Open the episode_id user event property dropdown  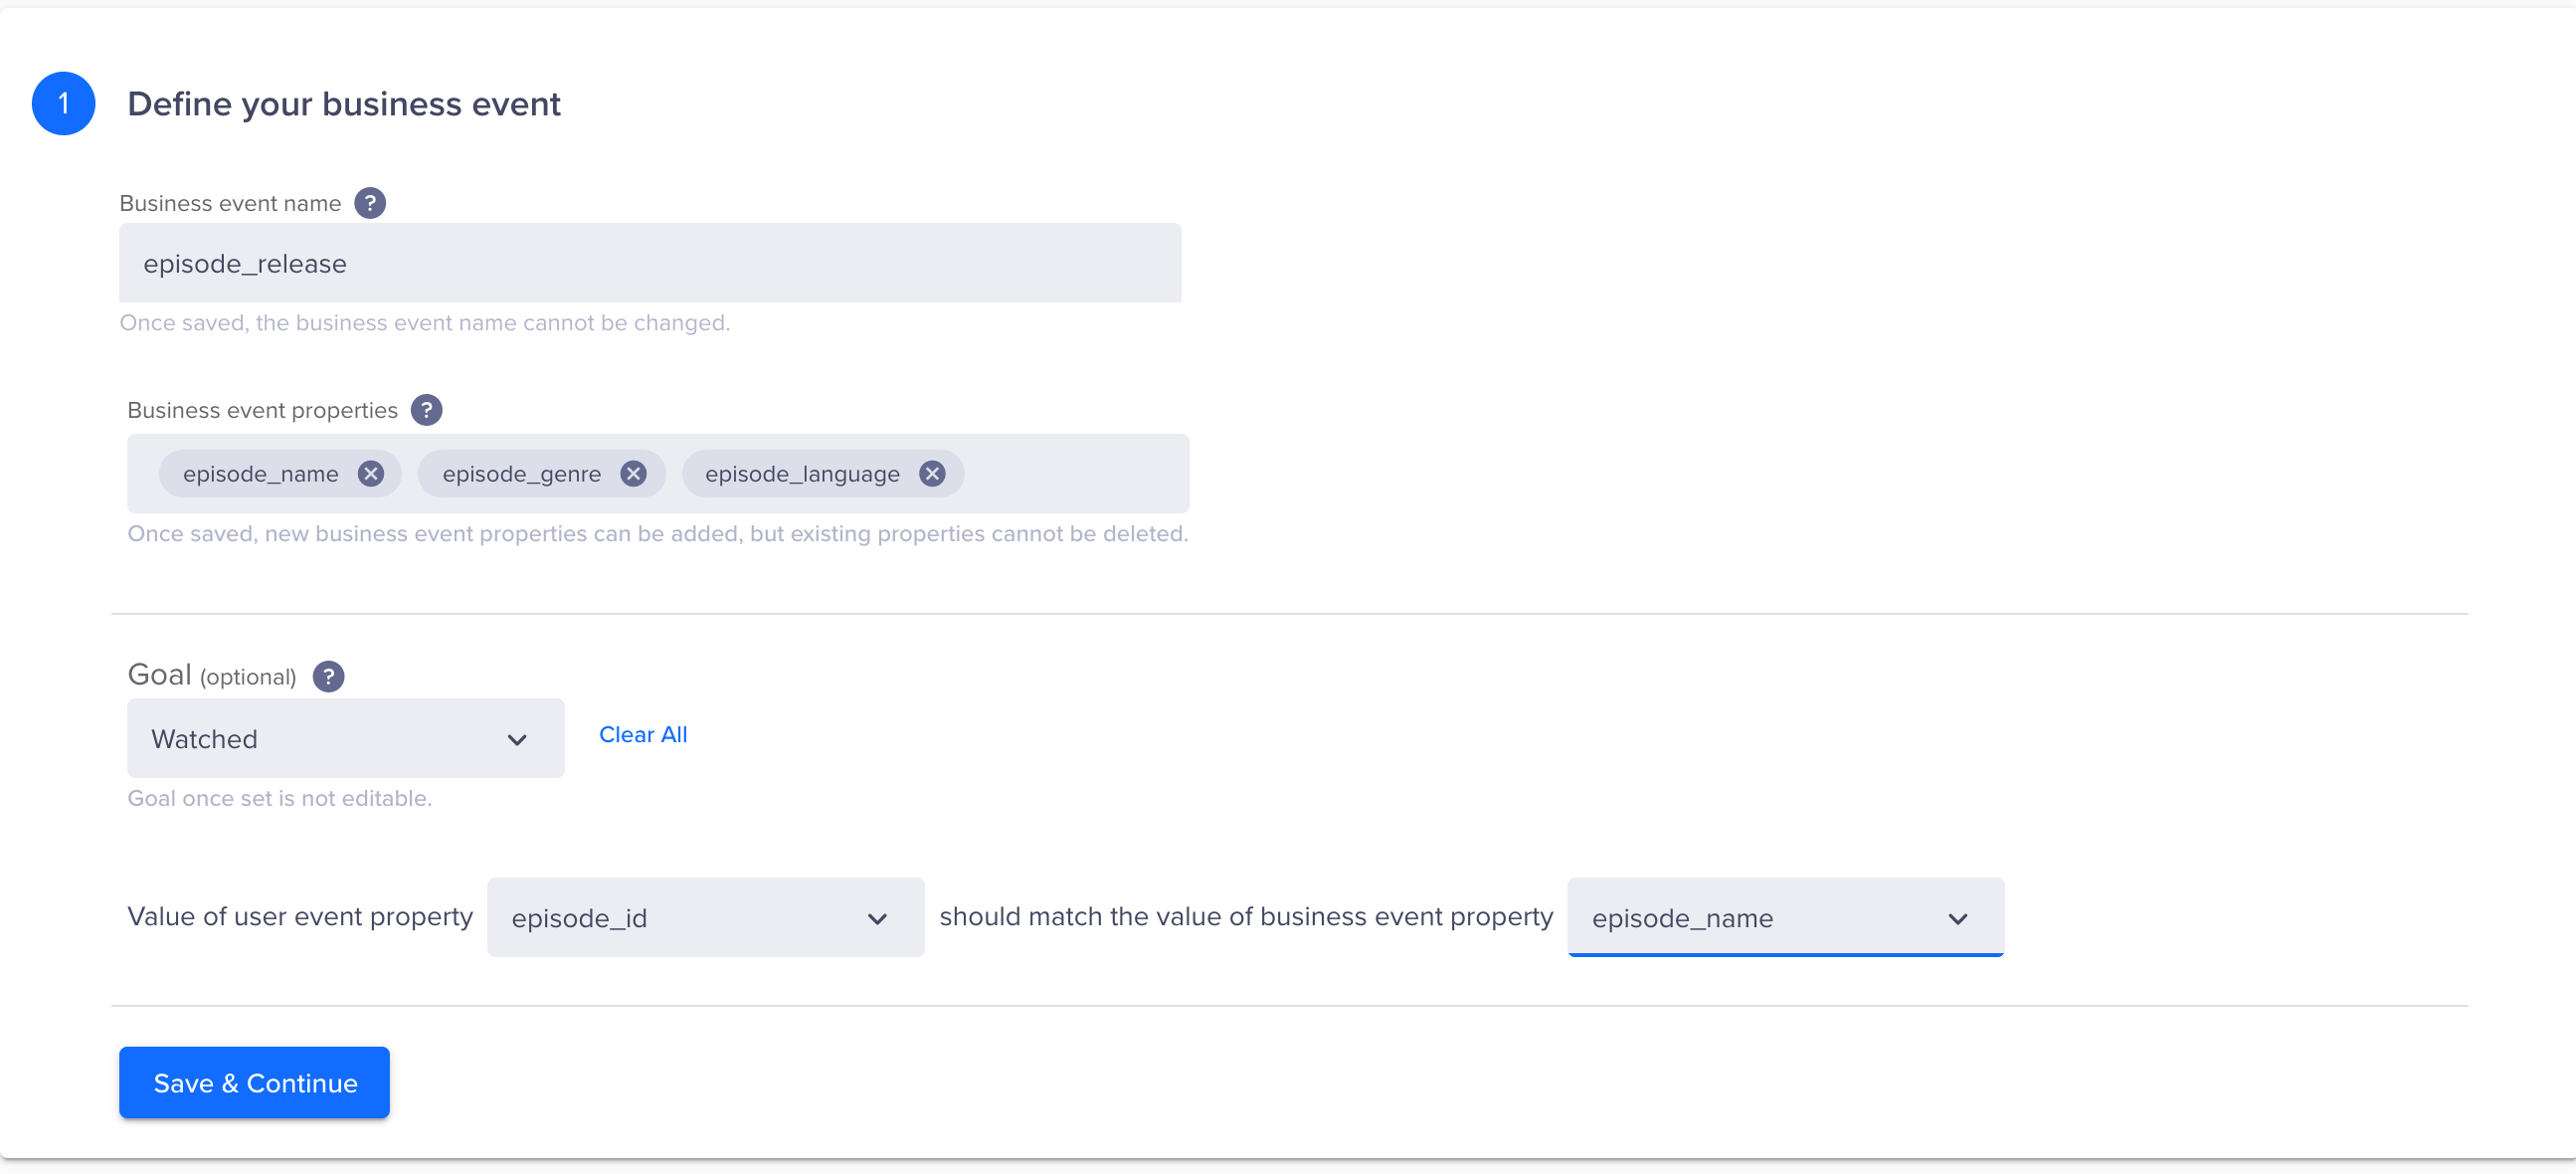pos(704,917)
